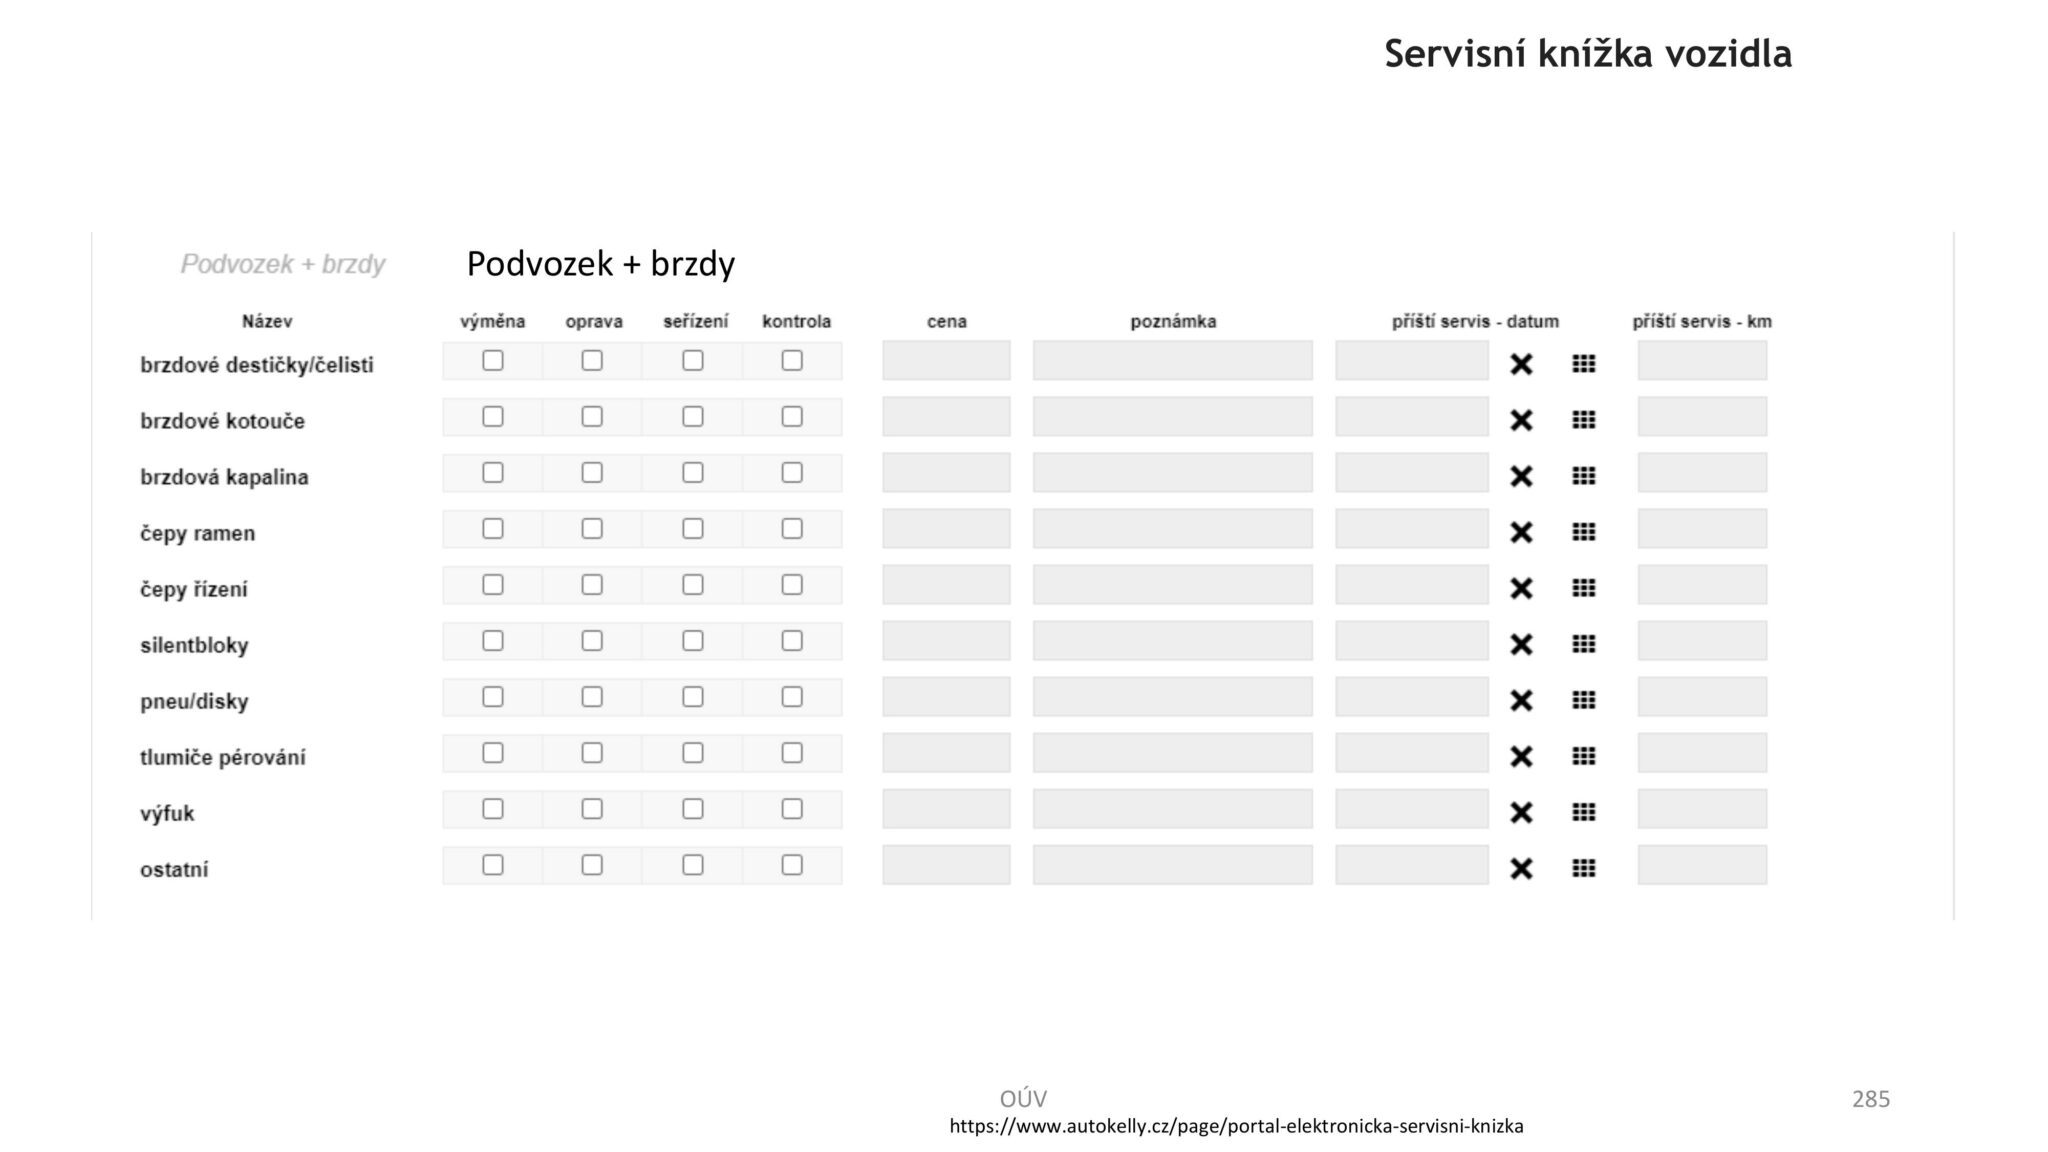Image resolution: width=2048 pixels, height=1152 pixels.
Task: Clear next service date for brzdové destičky/čelisti
Action: tap(1521, 364)
